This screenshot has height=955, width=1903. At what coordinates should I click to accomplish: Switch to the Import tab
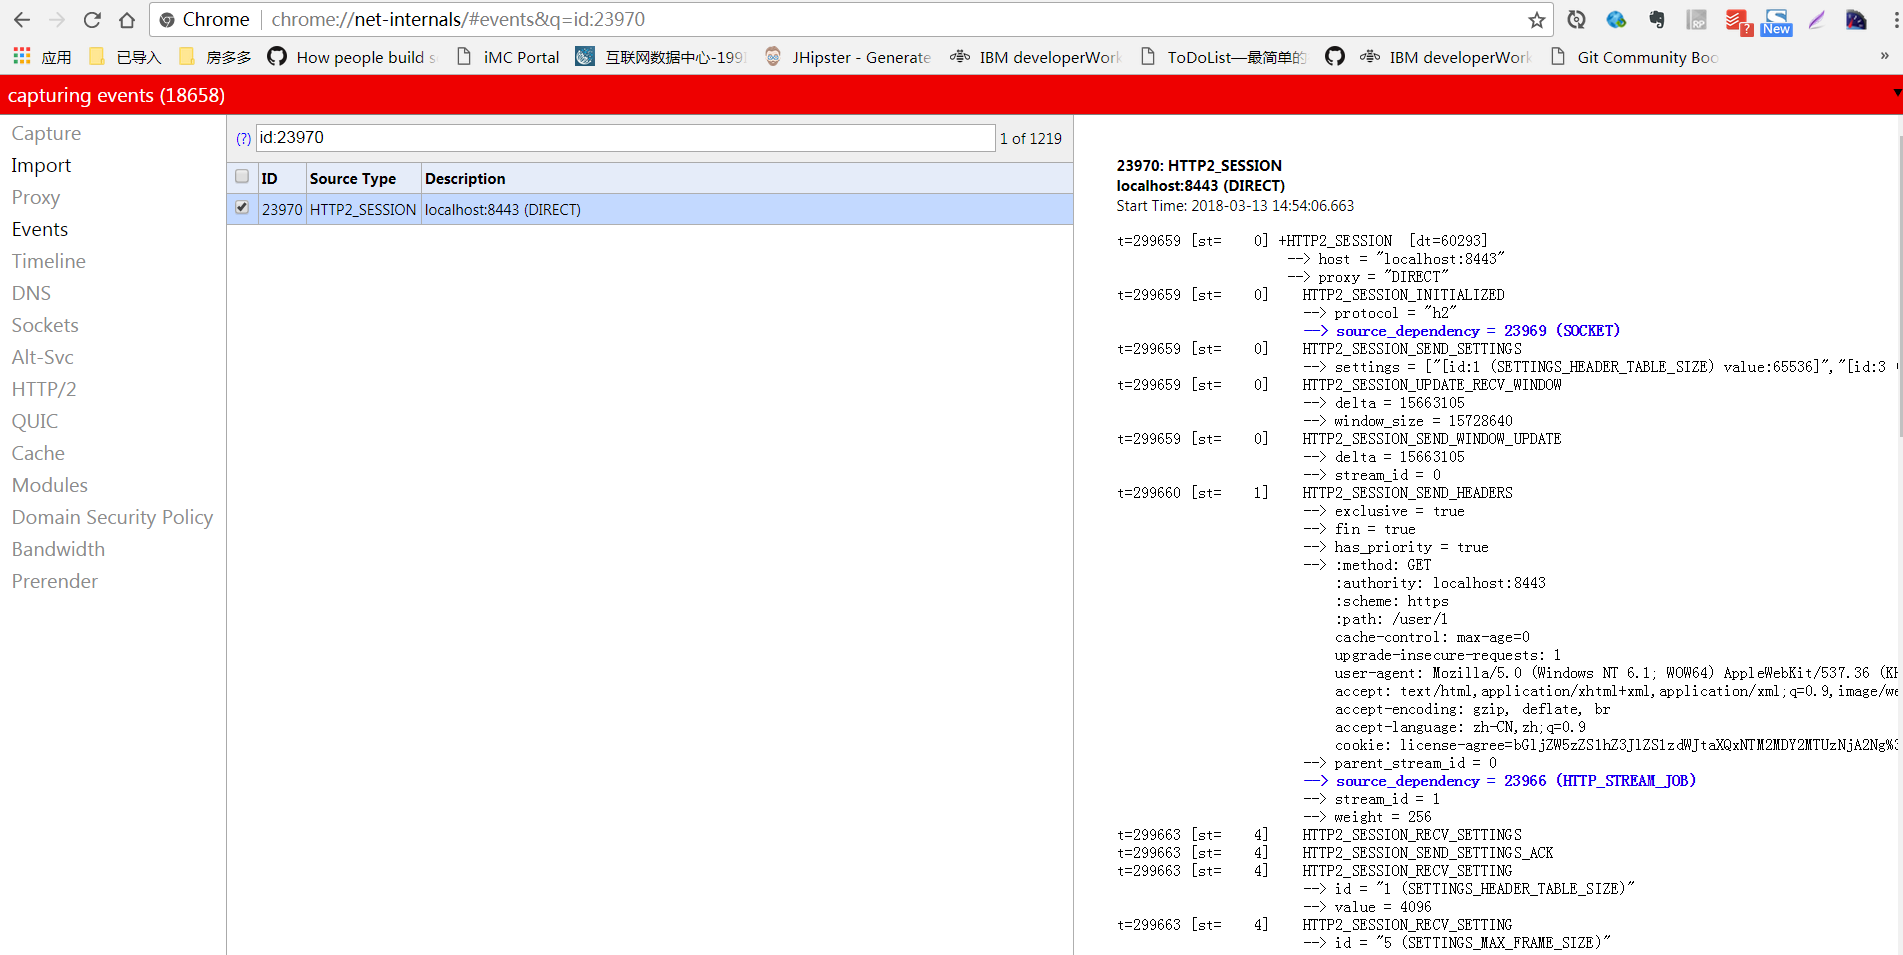point(41,165)
